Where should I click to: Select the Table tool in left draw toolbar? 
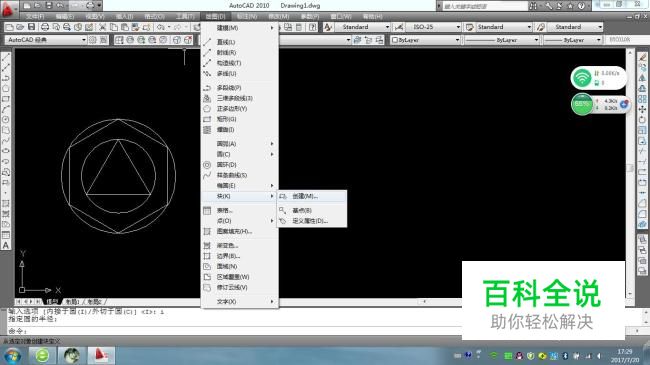pos(6,235)
